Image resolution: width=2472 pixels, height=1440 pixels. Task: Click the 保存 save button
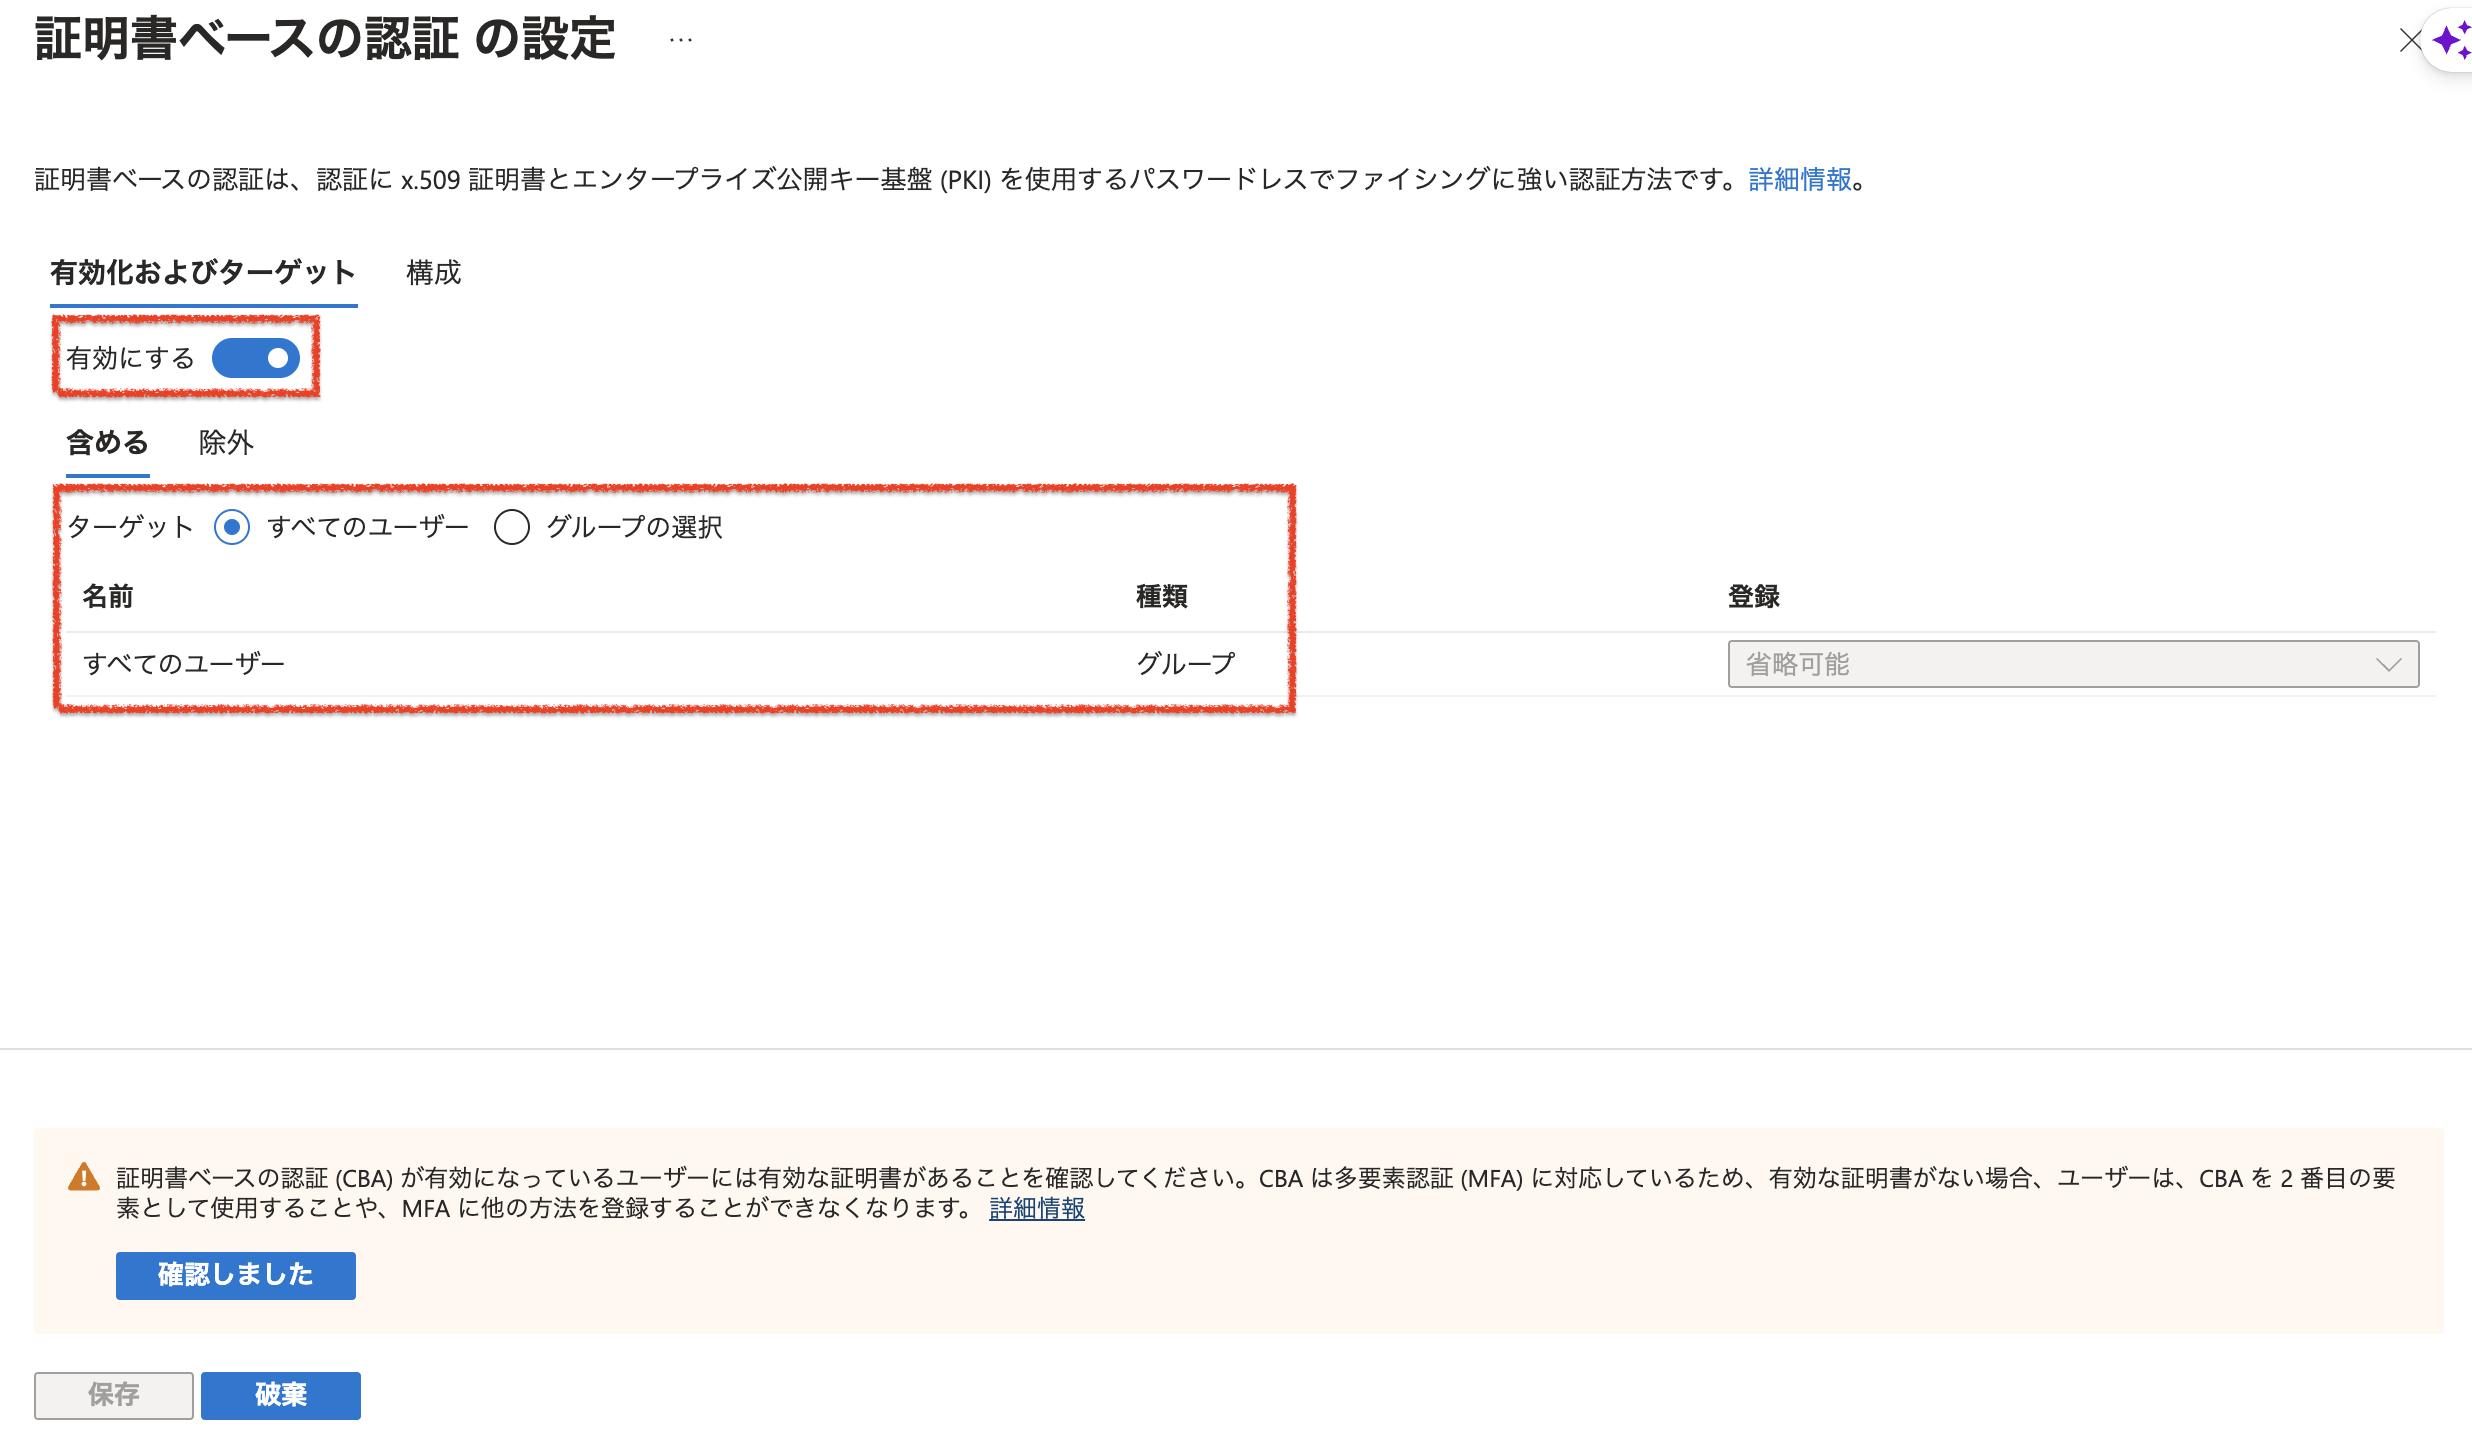pos(113,1395)
